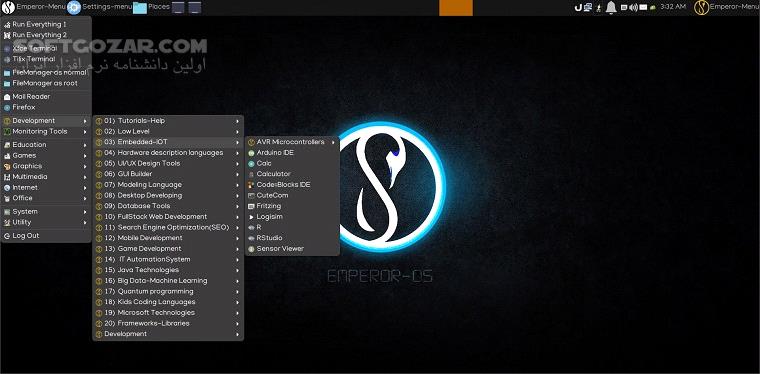The width and height of the screenshot is (760, 374).
Task: Open 16) Big Data-Machine Learning
Action: tap(168, 280)
